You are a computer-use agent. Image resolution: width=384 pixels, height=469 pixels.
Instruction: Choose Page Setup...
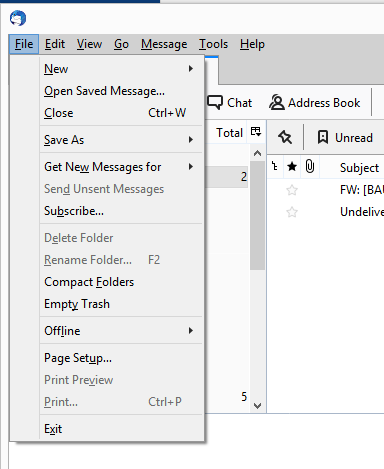tap(121, 358)
